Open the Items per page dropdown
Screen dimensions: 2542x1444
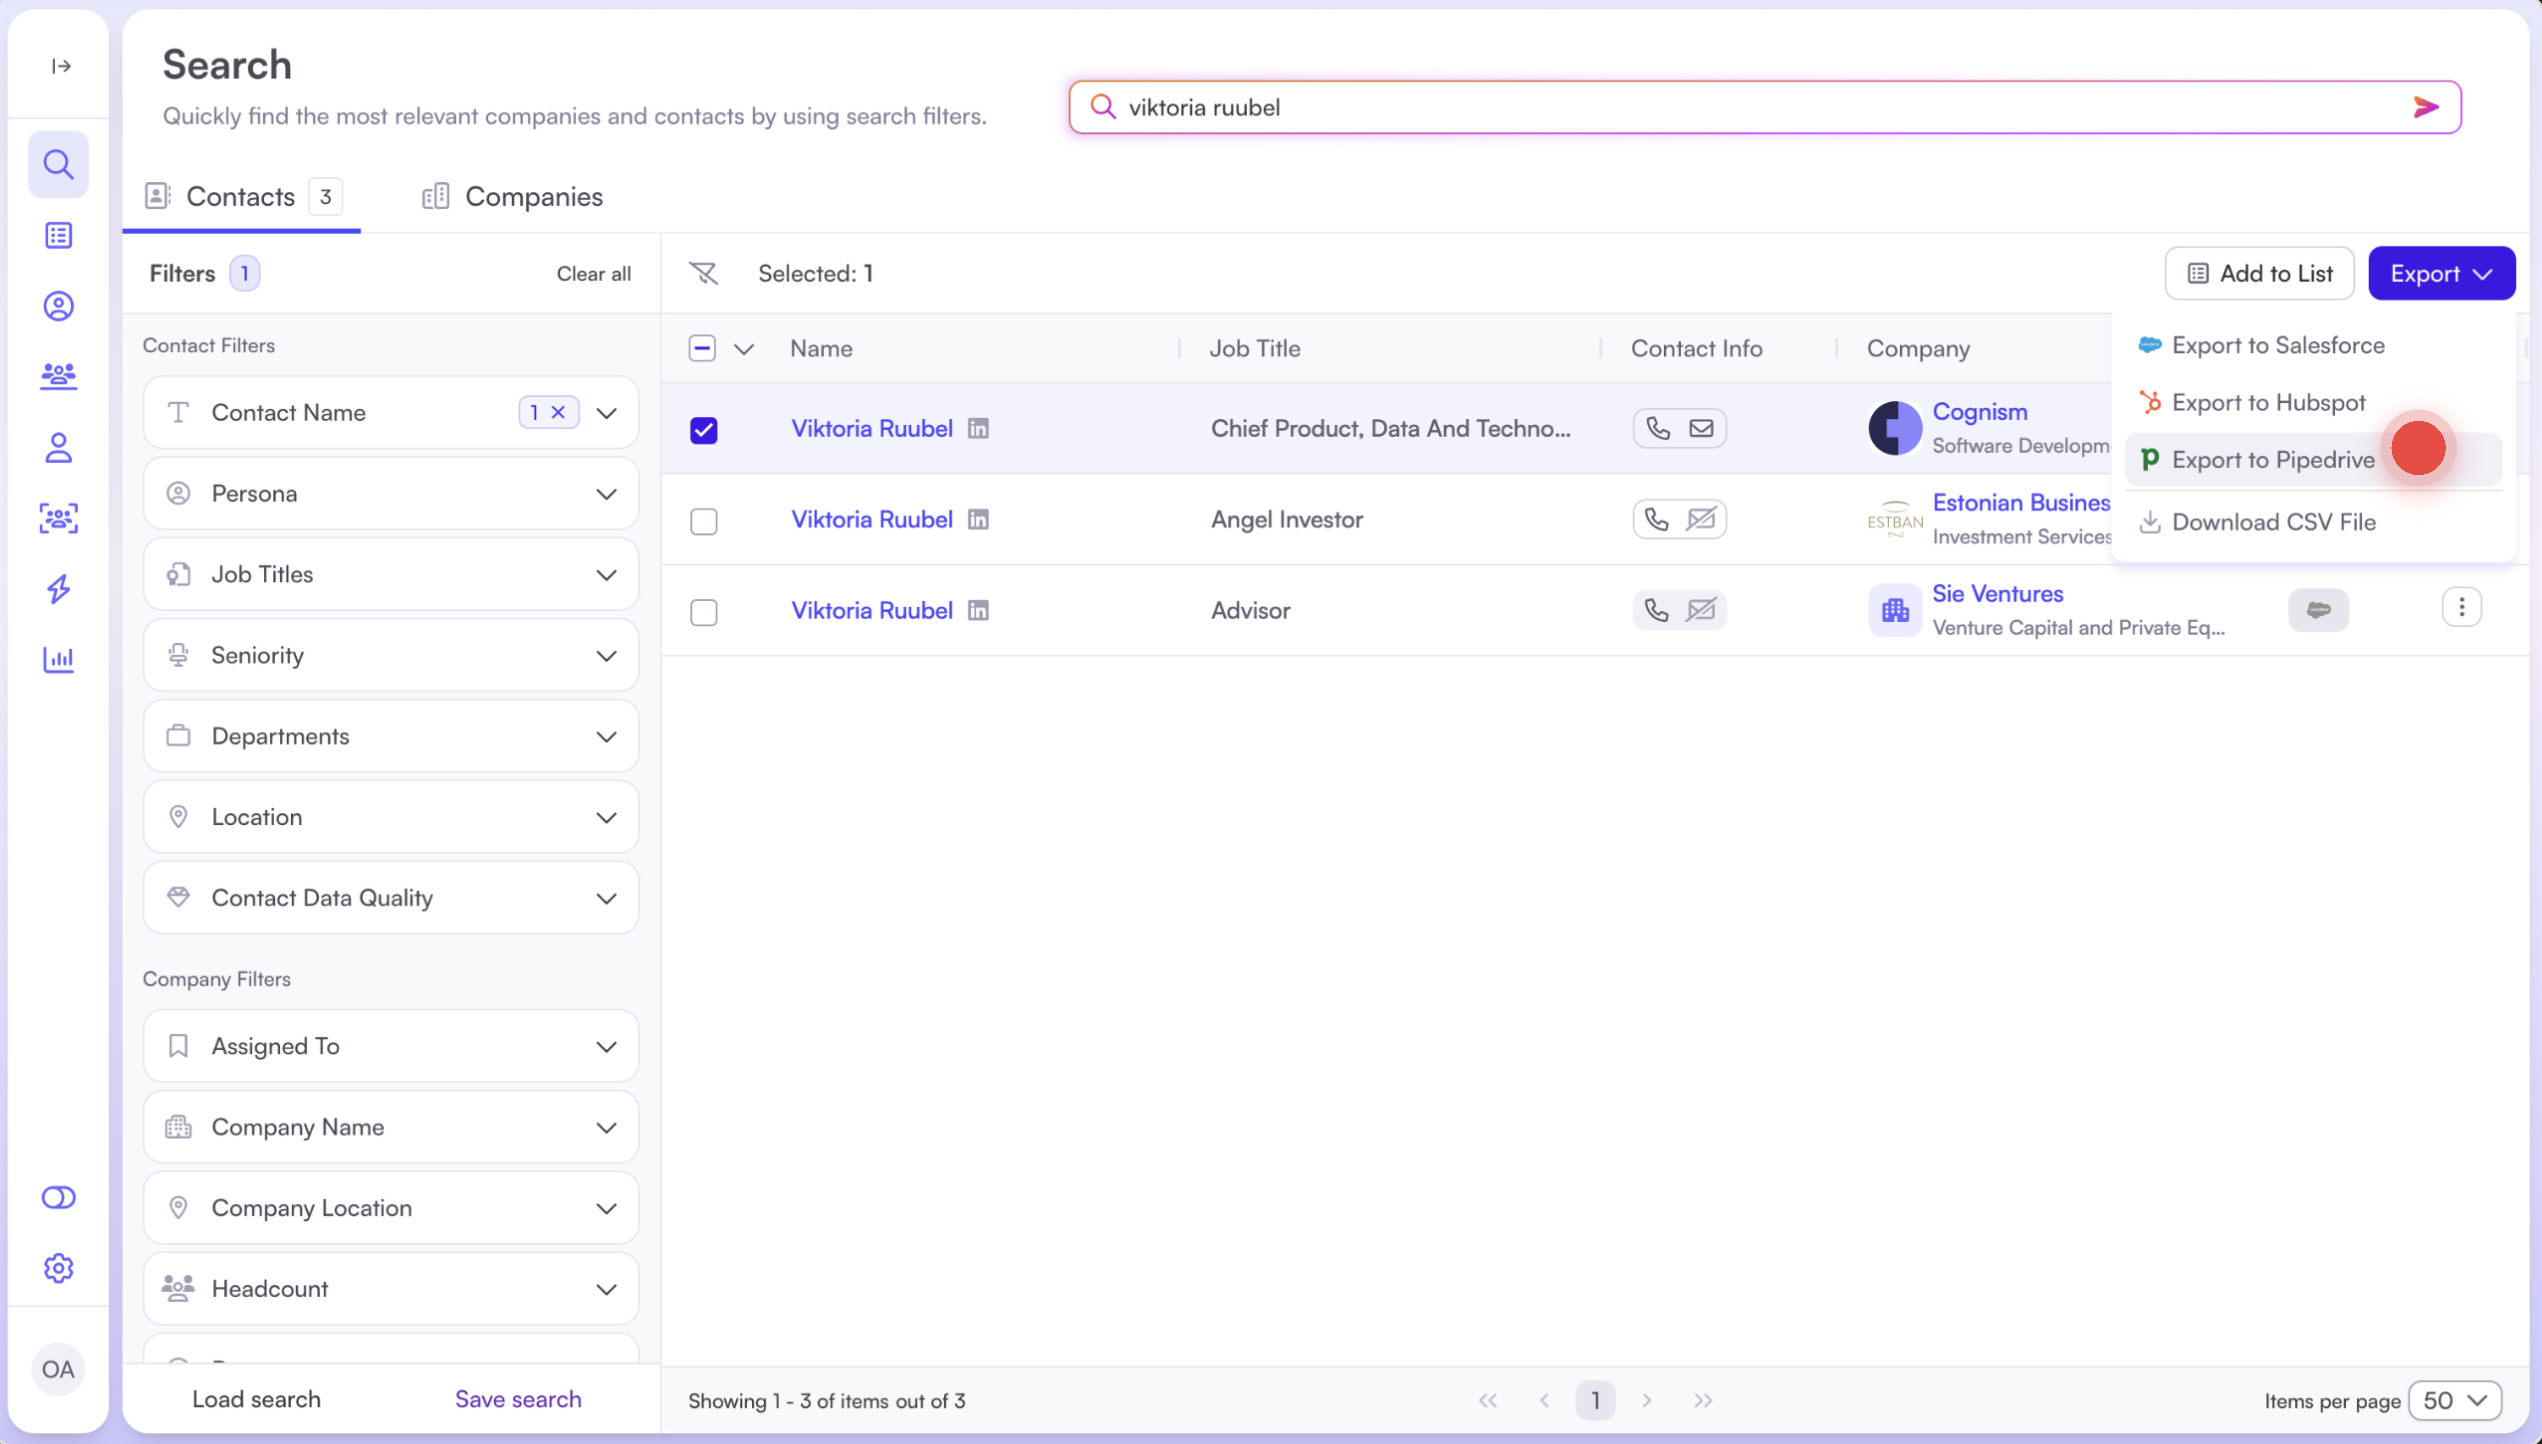(x=2455, y=1400)
